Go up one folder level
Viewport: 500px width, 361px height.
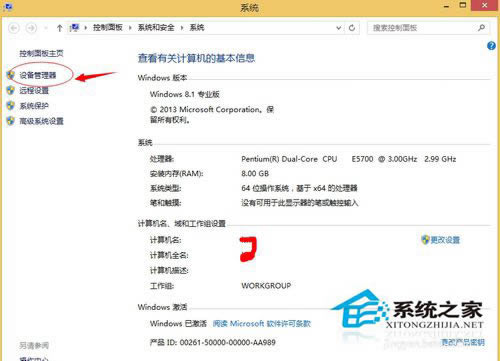pos(59,28)
